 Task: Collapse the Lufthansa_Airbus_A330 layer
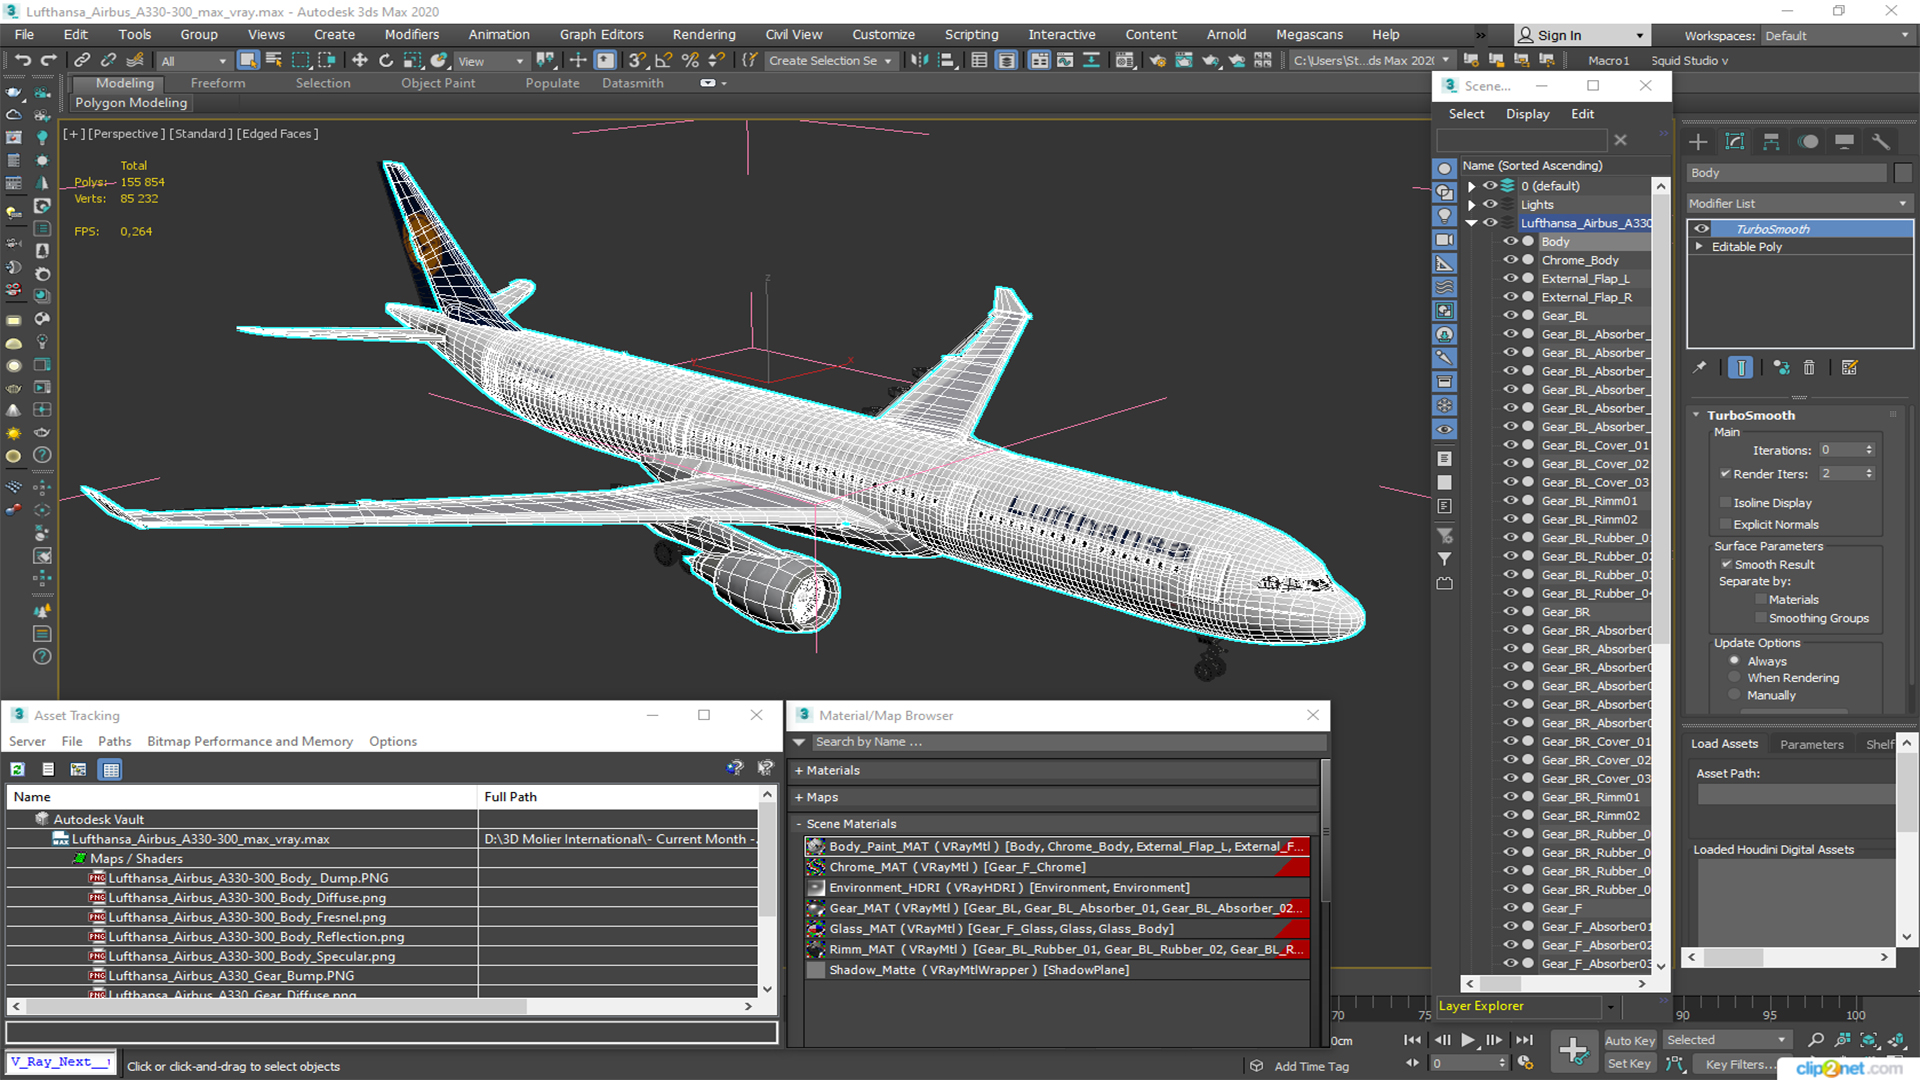pyautogui.click(x=1471, y=223)
